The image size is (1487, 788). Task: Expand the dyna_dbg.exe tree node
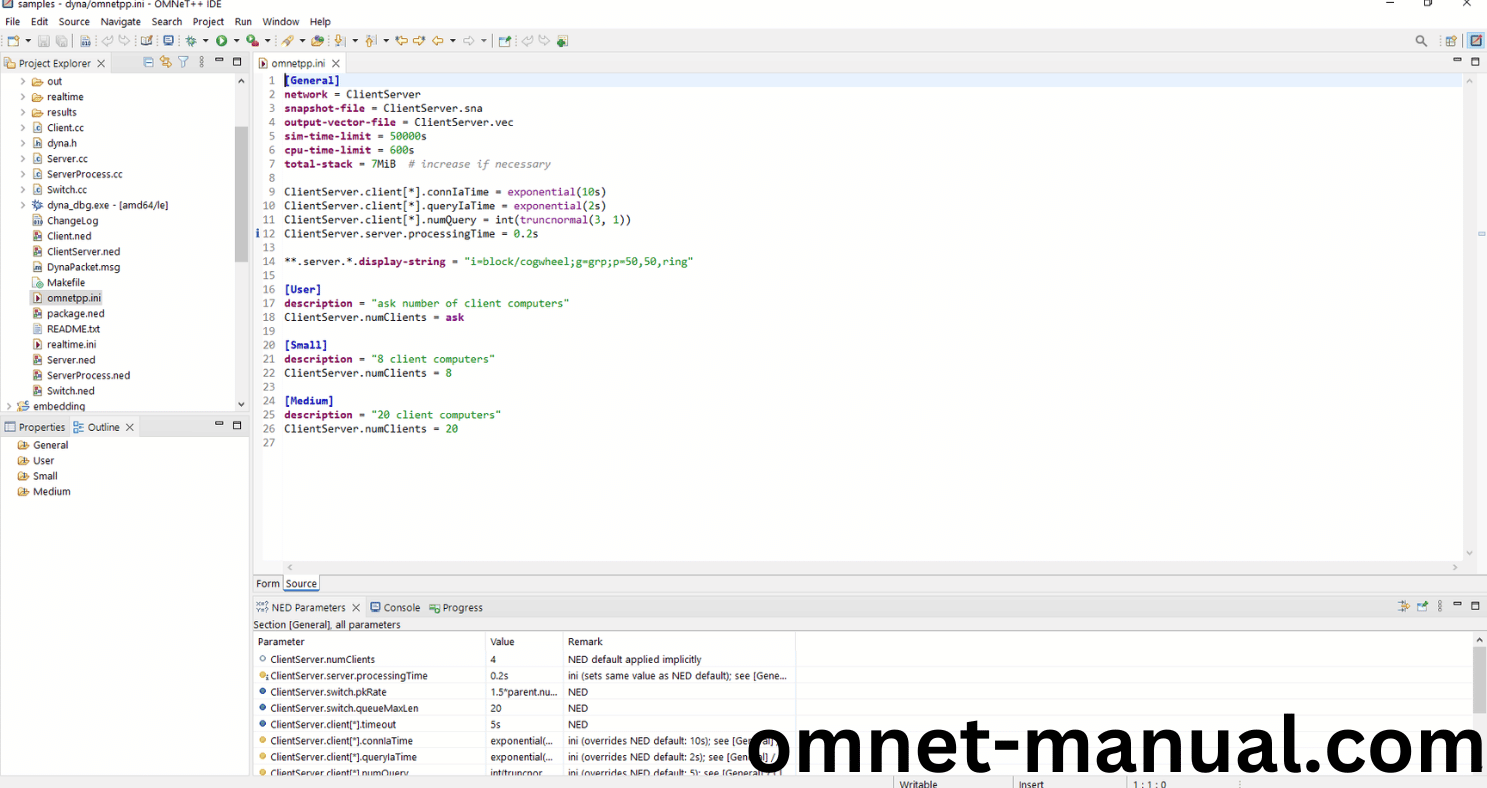click(x=23, y=205)
